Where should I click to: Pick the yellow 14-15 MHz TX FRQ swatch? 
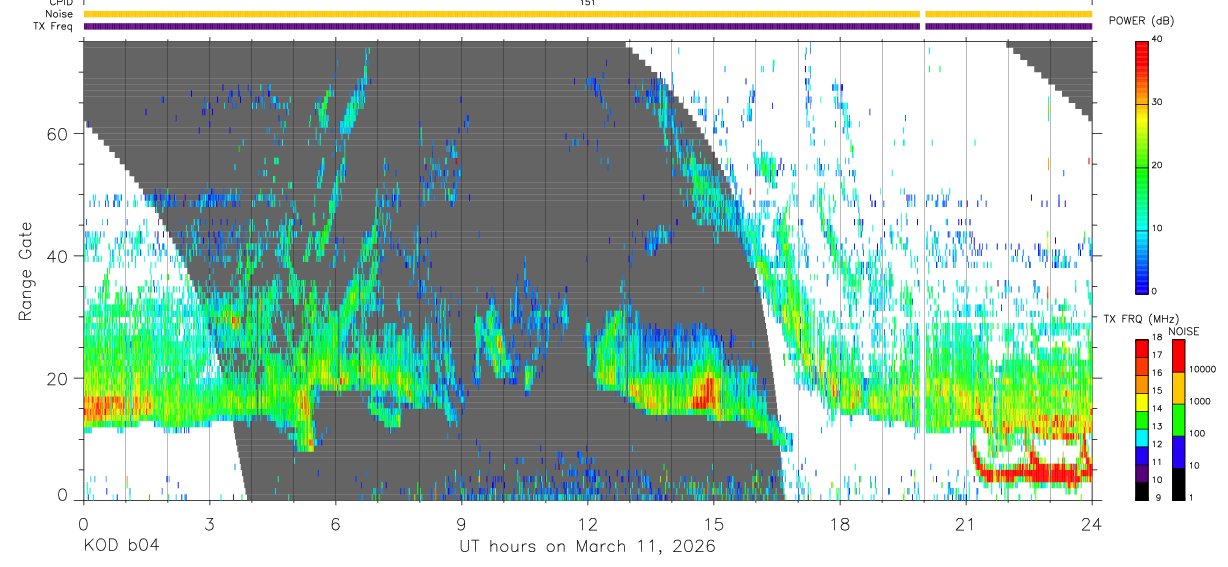[1142, 402]
